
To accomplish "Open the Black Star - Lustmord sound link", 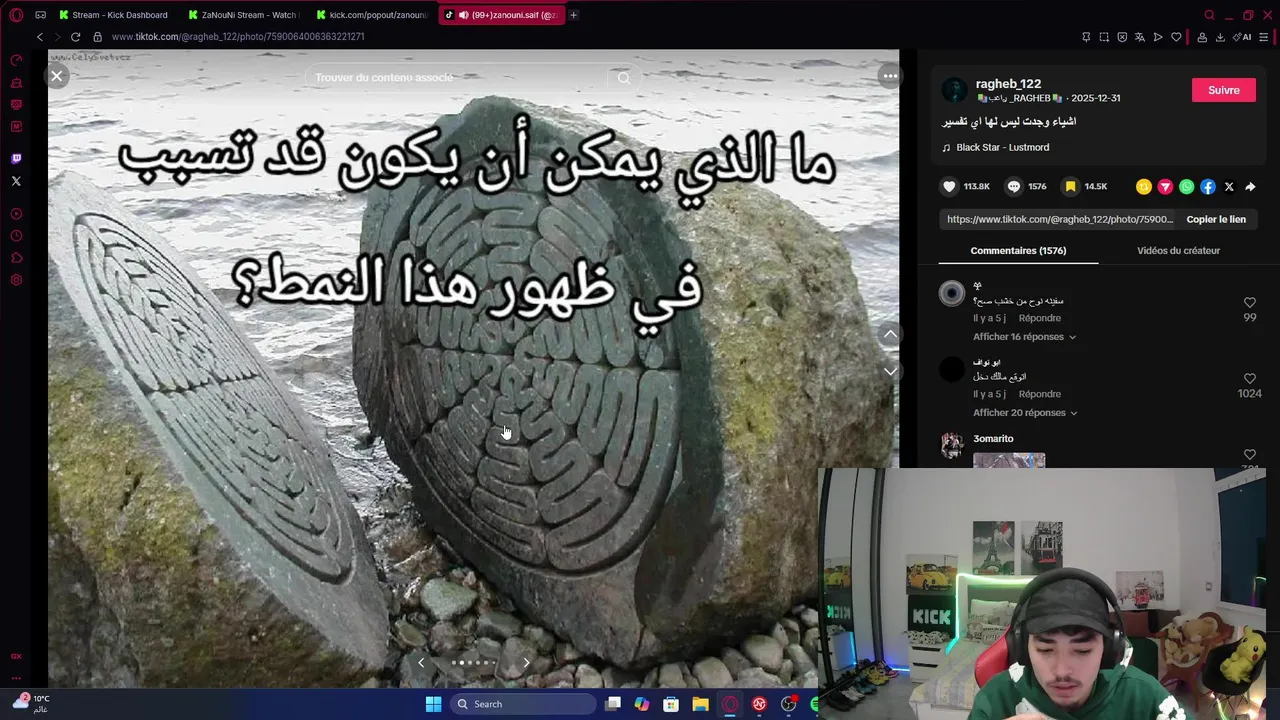I will pos(1002,147).
